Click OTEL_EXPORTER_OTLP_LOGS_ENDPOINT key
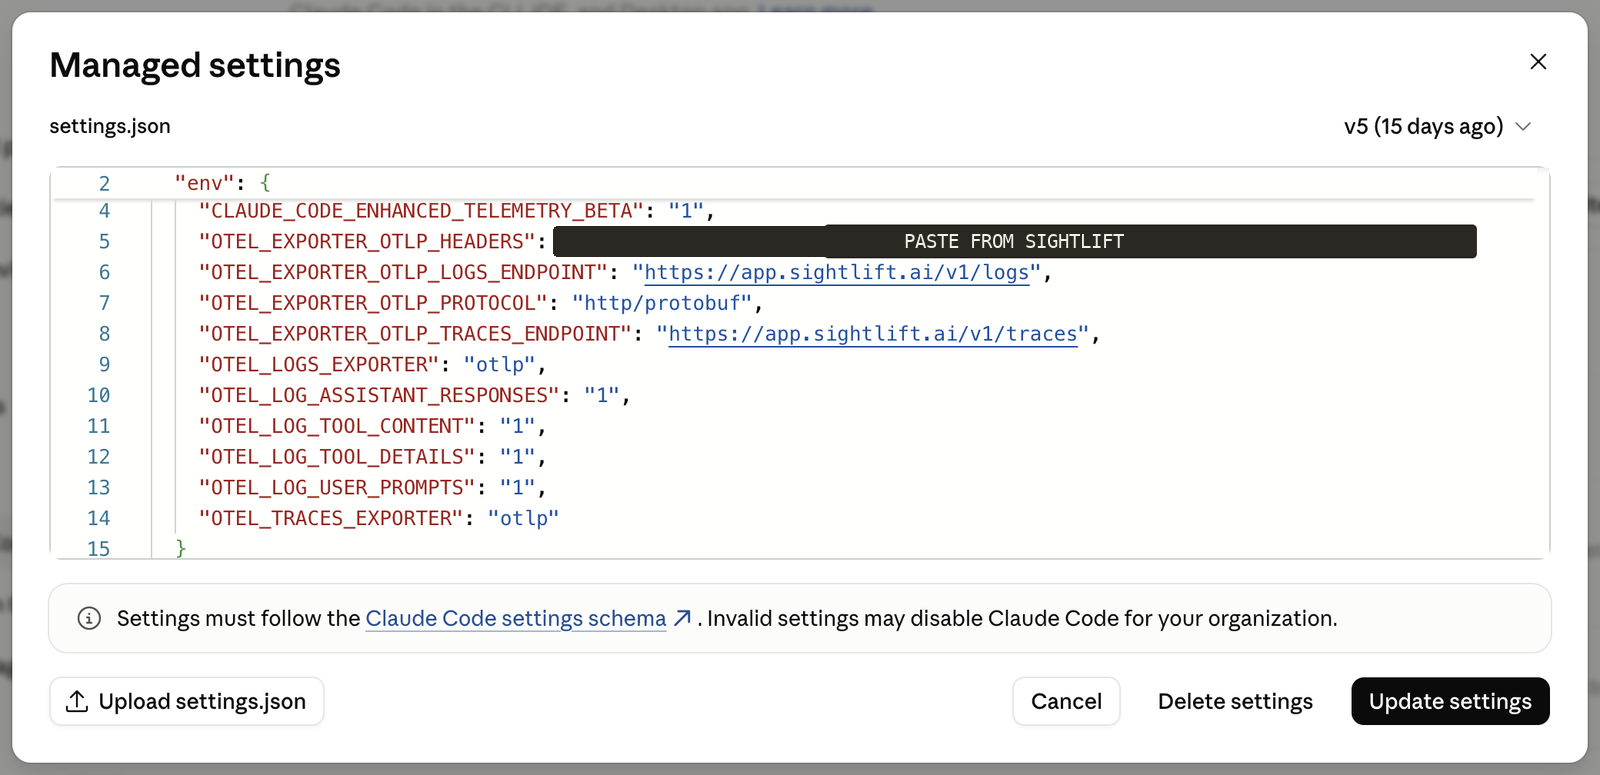This screenshot has height=775, width=1600. tap(403, 272)
